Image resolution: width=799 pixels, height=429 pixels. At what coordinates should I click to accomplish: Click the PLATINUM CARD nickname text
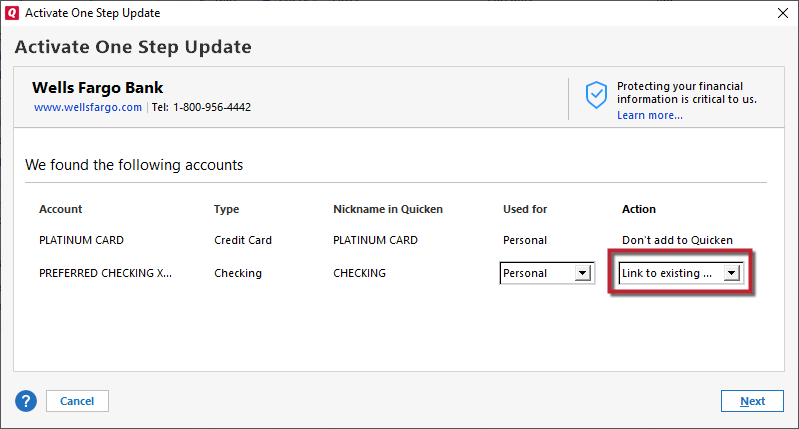pyautogui.click(x=375, y=240)
